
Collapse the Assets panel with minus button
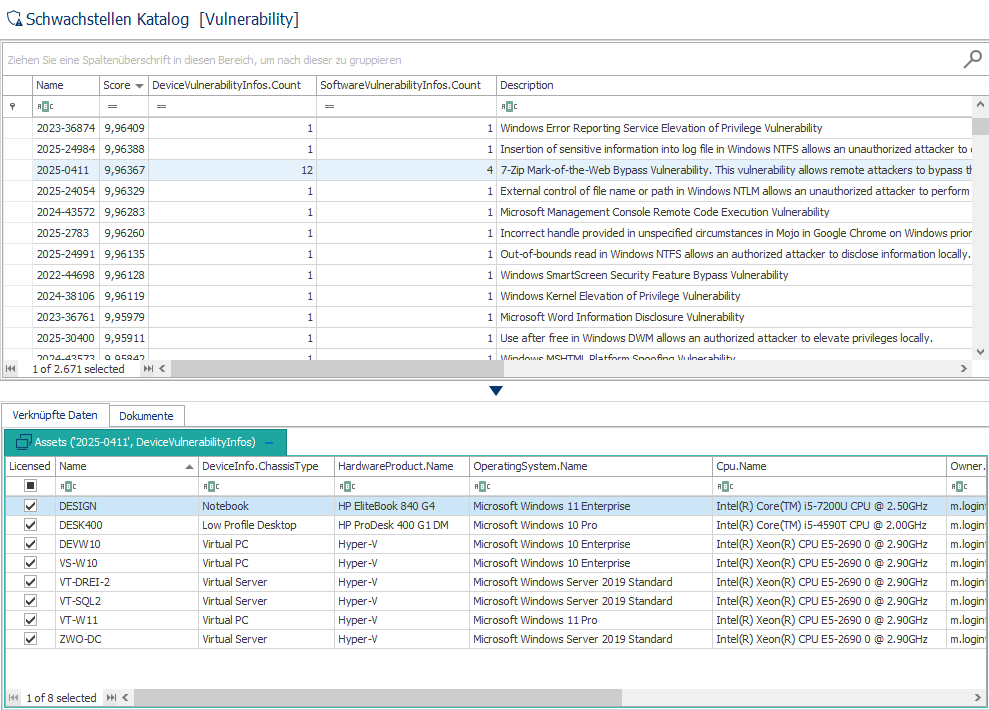click(x=269, y=442)
